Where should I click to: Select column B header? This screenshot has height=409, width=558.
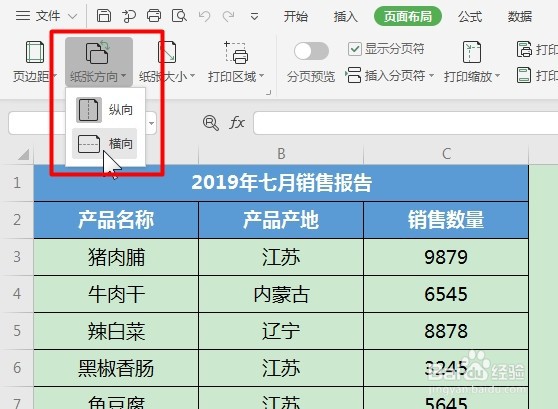click(x=281, y=154)
